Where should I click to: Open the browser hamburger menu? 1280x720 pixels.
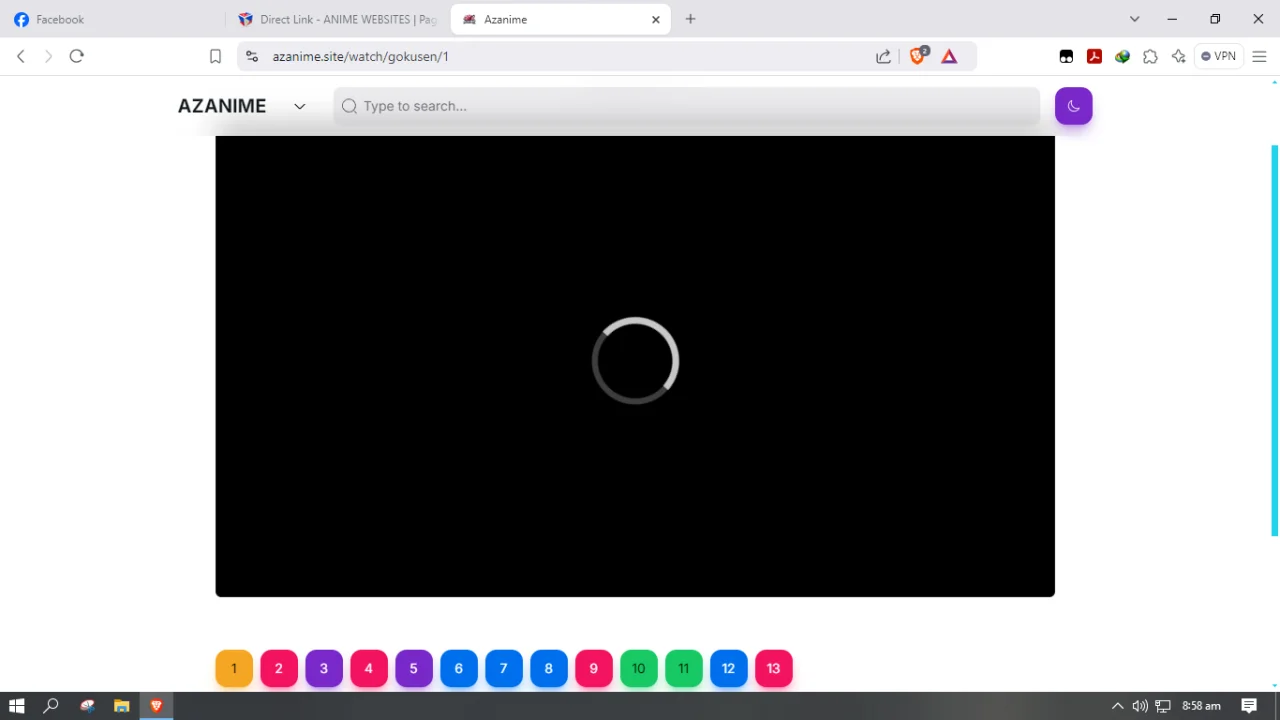(x=1259, y=56)
